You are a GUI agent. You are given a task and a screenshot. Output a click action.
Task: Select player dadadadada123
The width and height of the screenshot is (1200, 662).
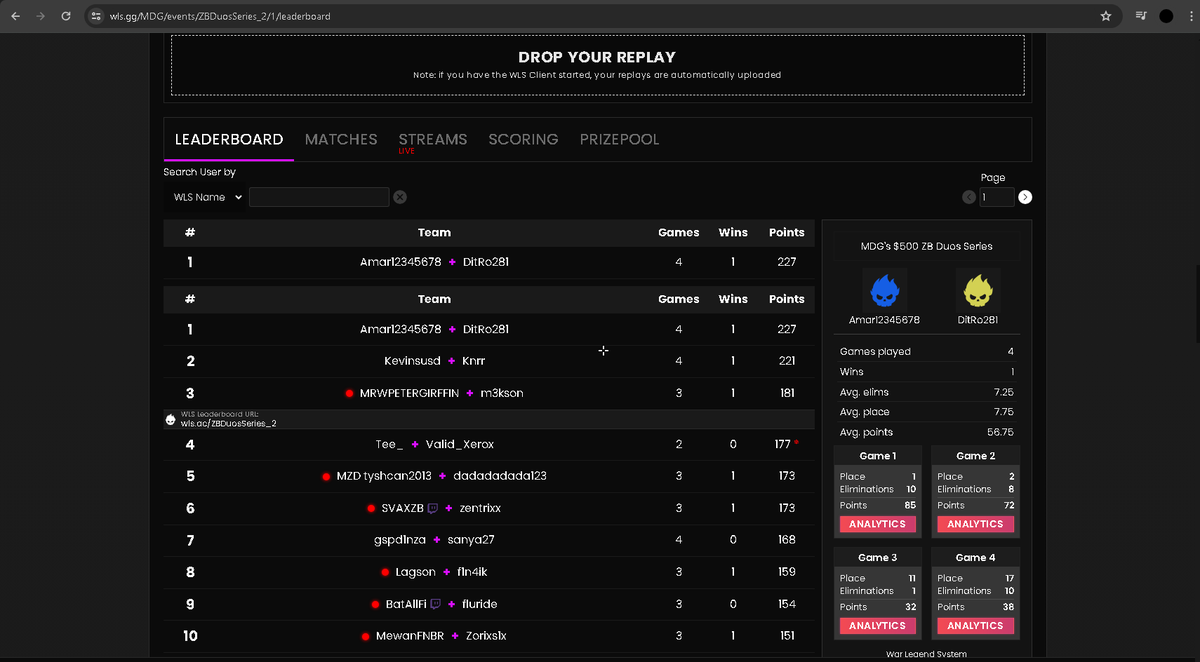click(500, 476)
